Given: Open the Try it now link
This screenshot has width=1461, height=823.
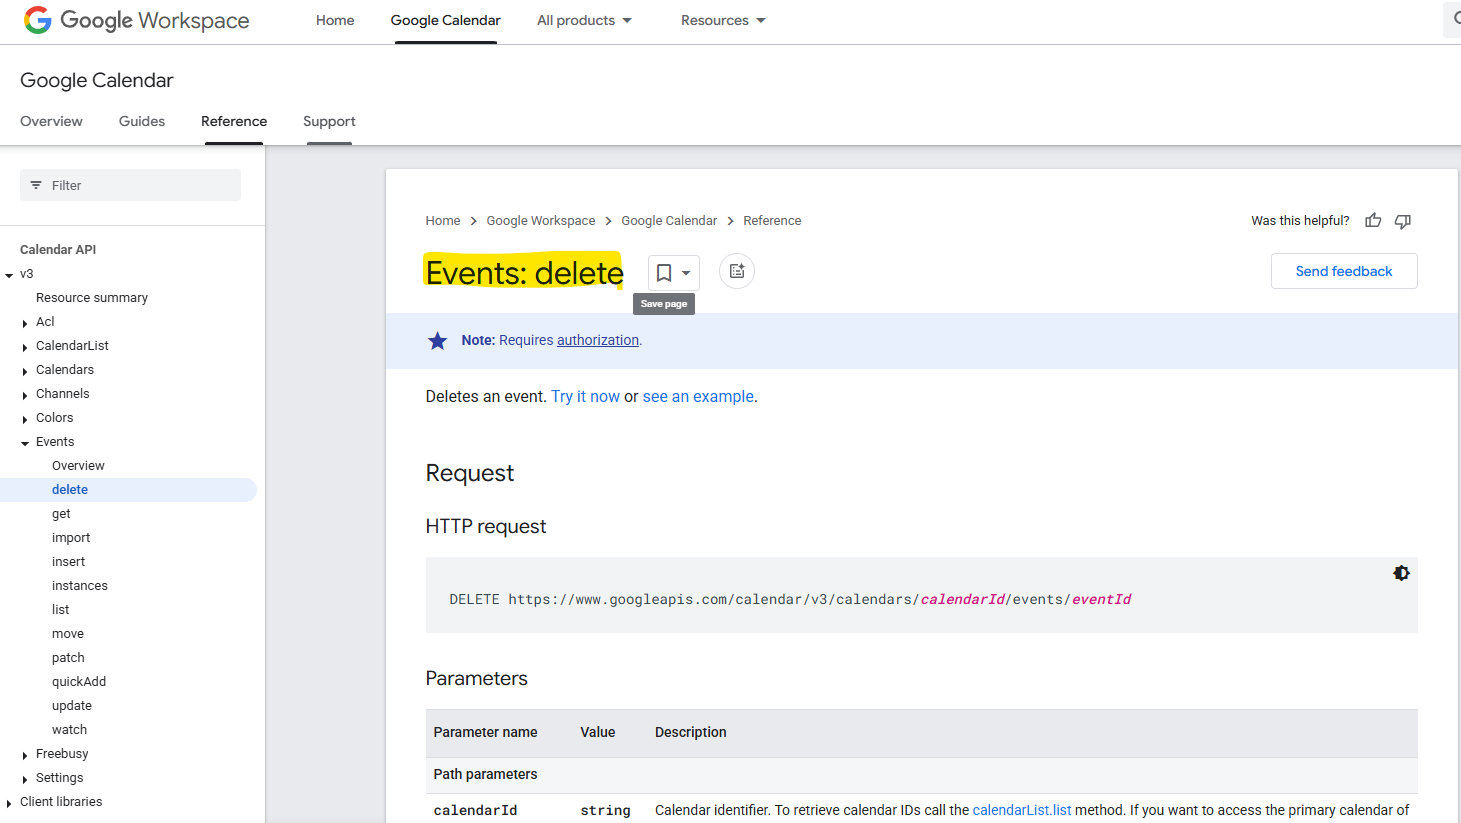Looking at the screenshot, I should (585, 397).
